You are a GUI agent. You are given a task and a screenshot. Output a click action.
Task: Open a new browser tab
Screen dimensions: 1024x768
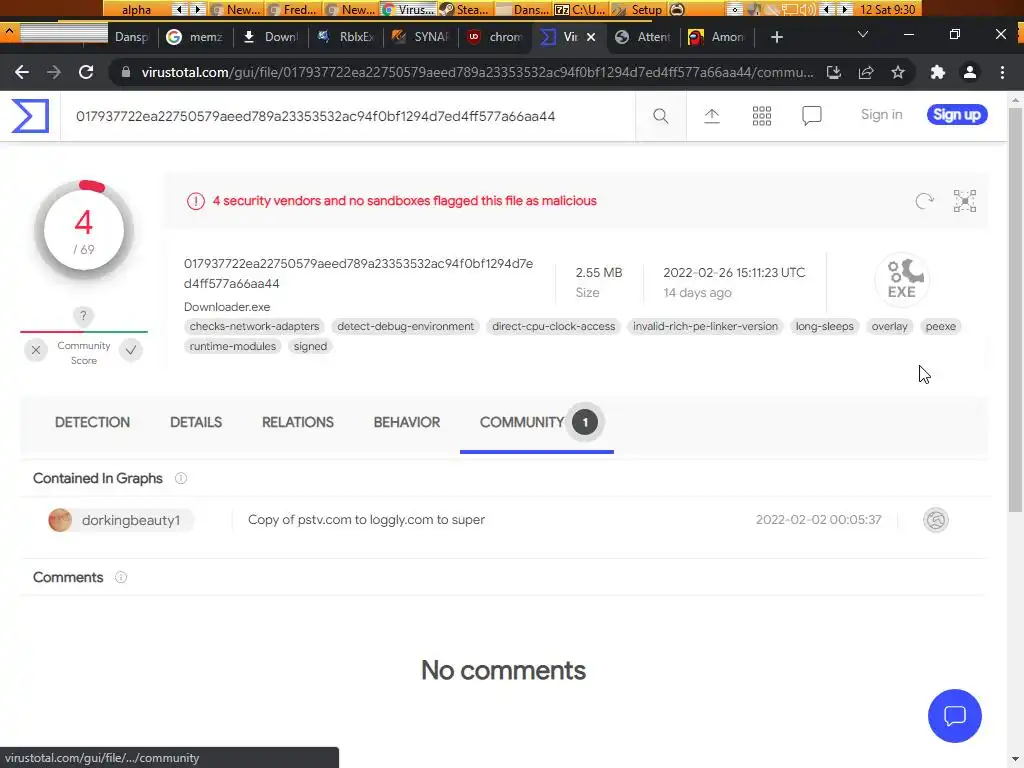click(x=776, y=37)
